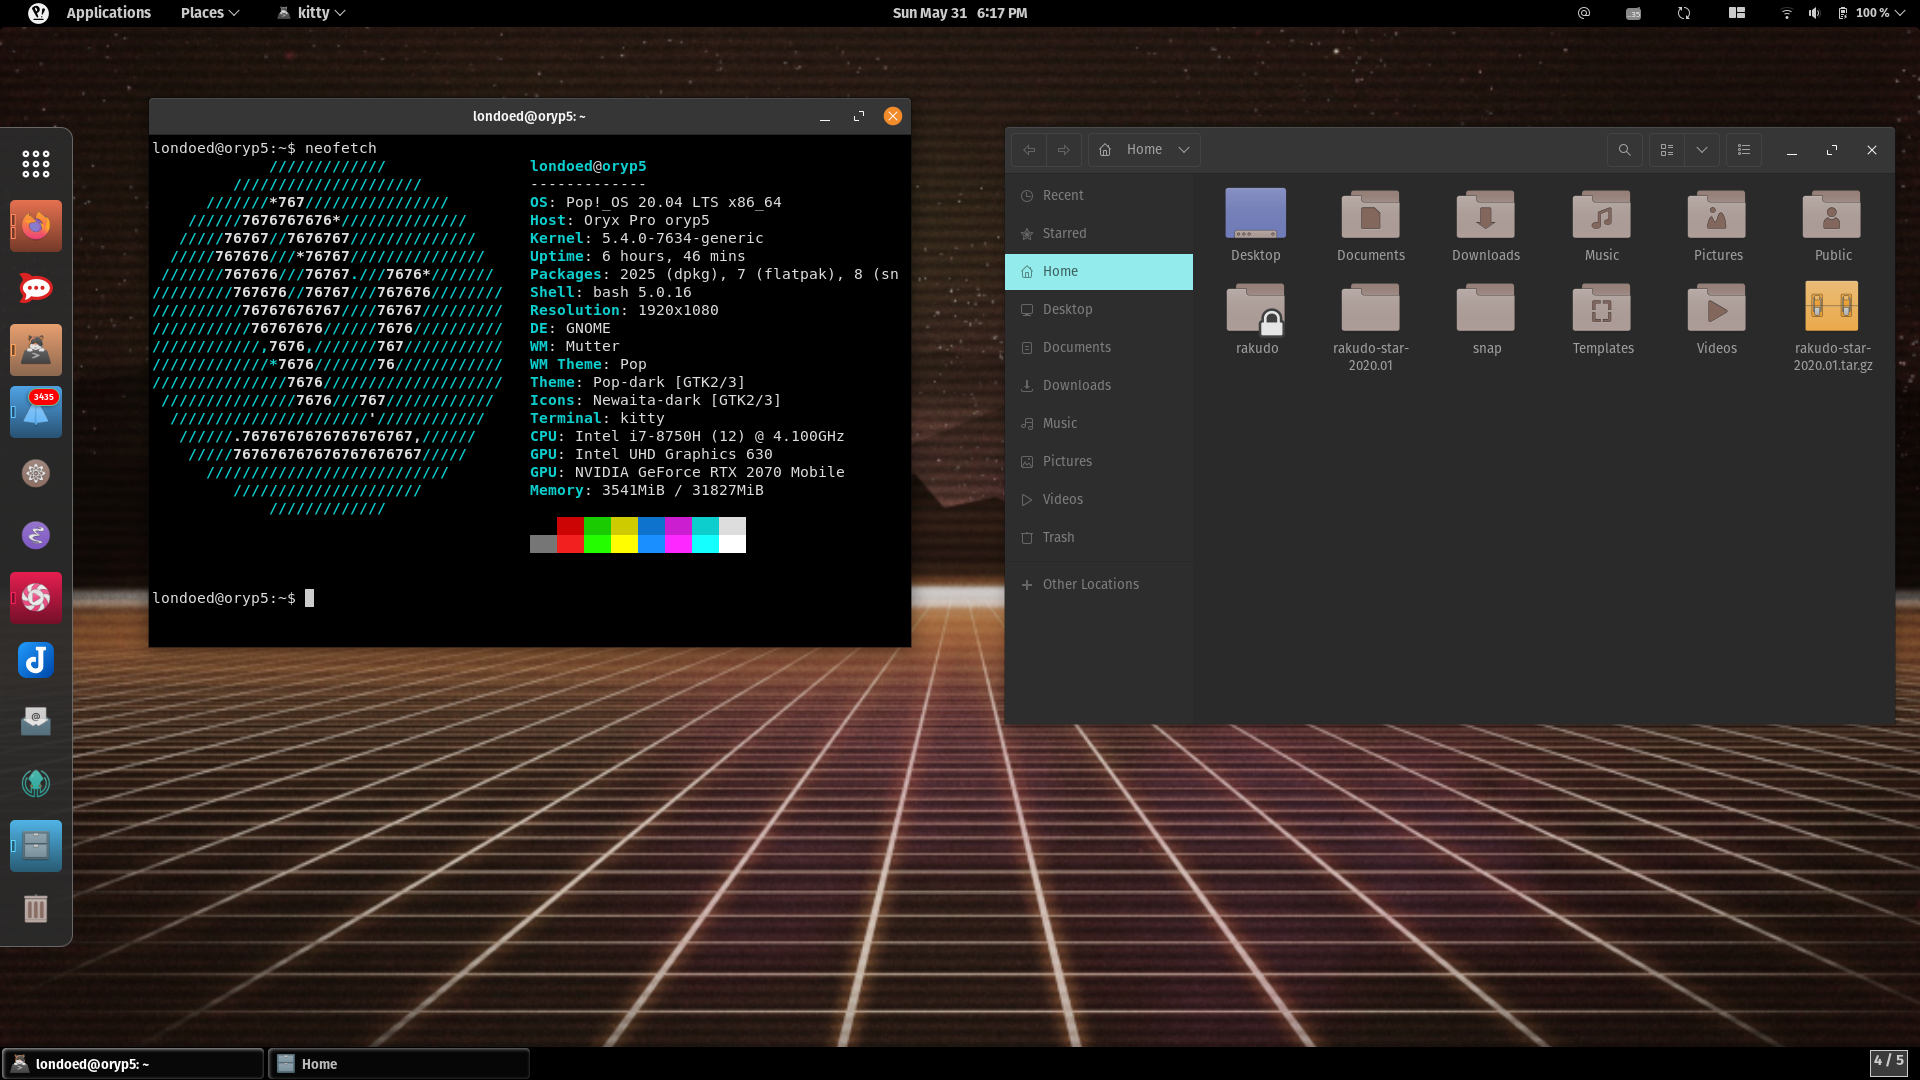Select Desktop in Files sidebar
The width and height of the screenshot is (1920, 1080).
(1099, 310)
